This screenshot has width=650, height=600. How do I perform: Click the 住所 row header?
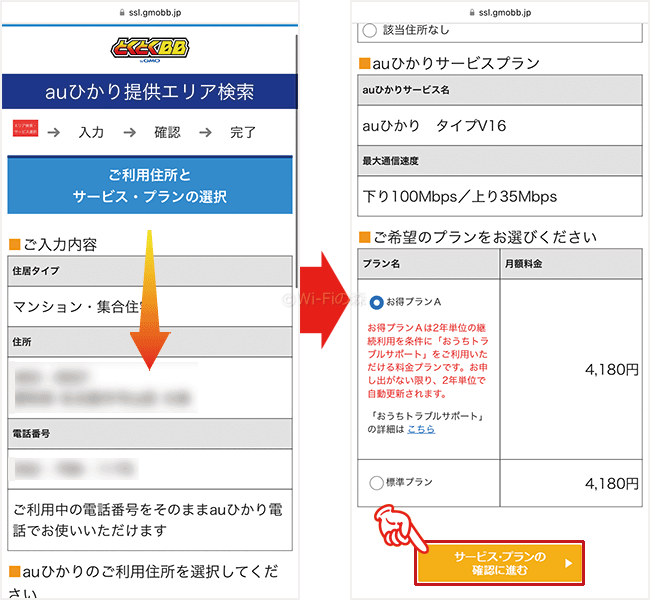click(150, 342)
